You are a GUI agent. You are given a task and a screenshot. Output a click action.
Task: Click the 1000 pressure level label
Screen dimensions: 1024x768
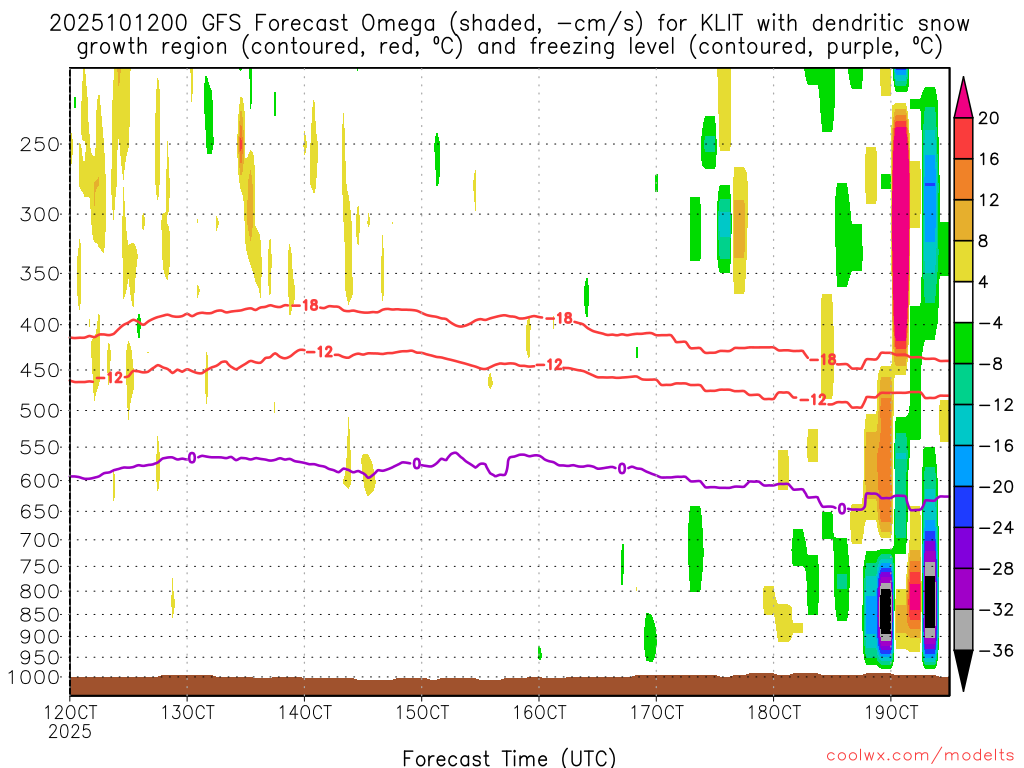(x=34, y=678)
